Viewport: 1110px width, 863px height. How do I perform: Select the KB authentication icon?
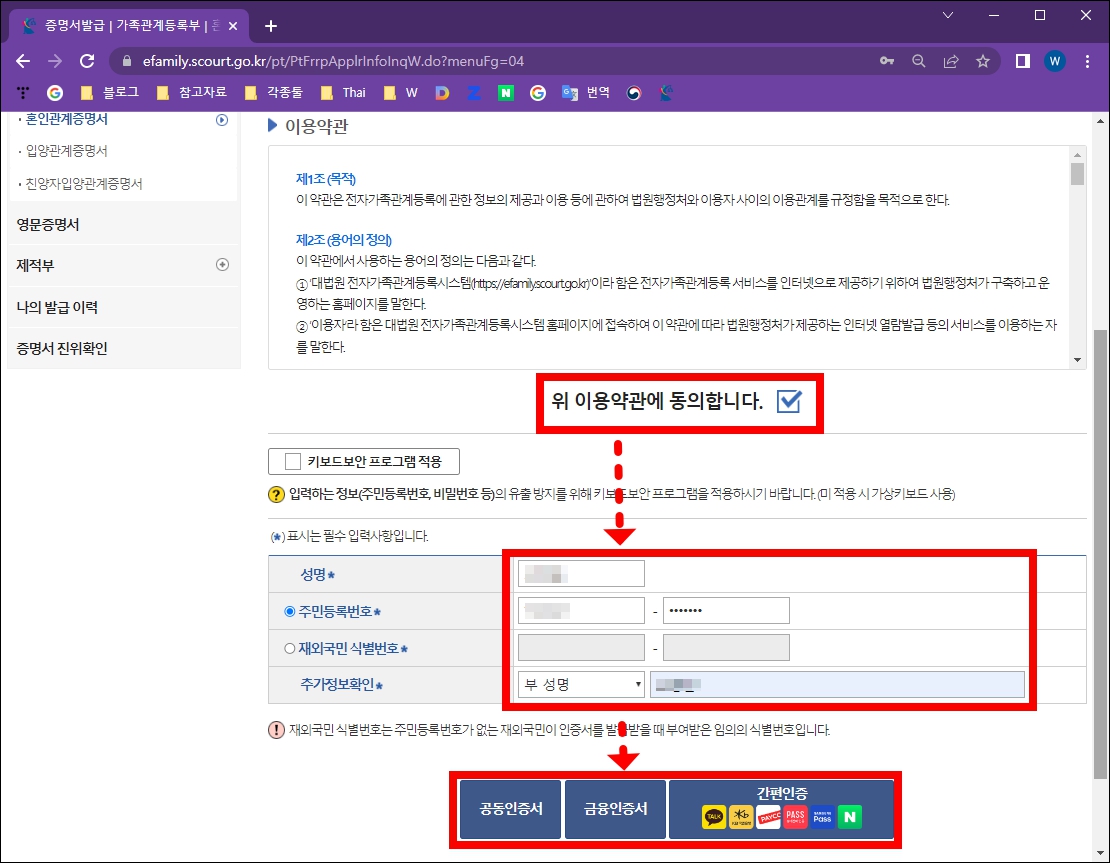(741, 815)
